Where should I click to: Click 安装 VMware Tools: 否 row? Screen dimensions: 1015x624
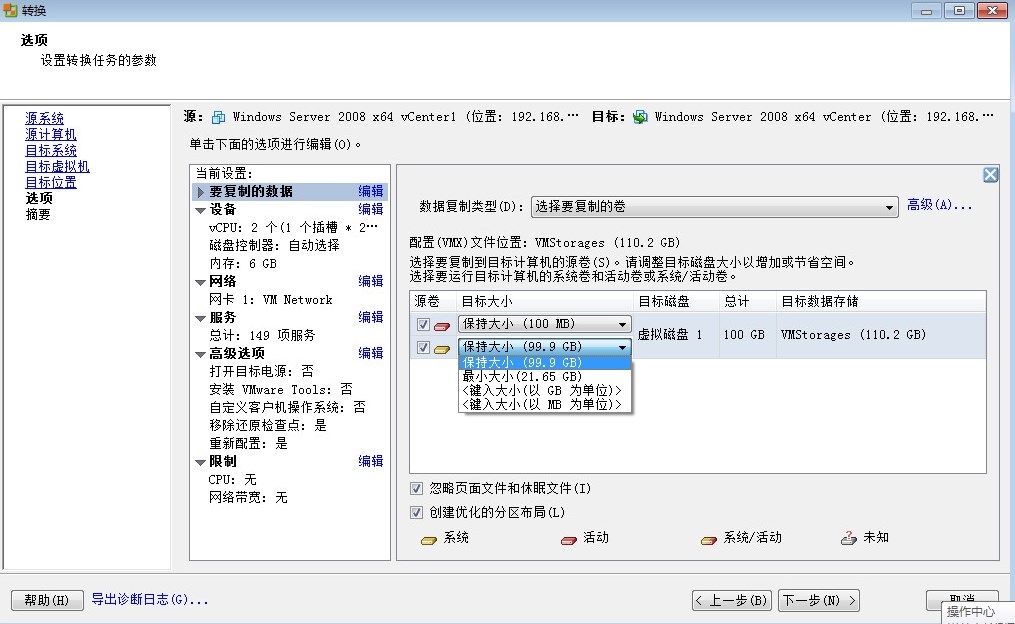point(281,390)
